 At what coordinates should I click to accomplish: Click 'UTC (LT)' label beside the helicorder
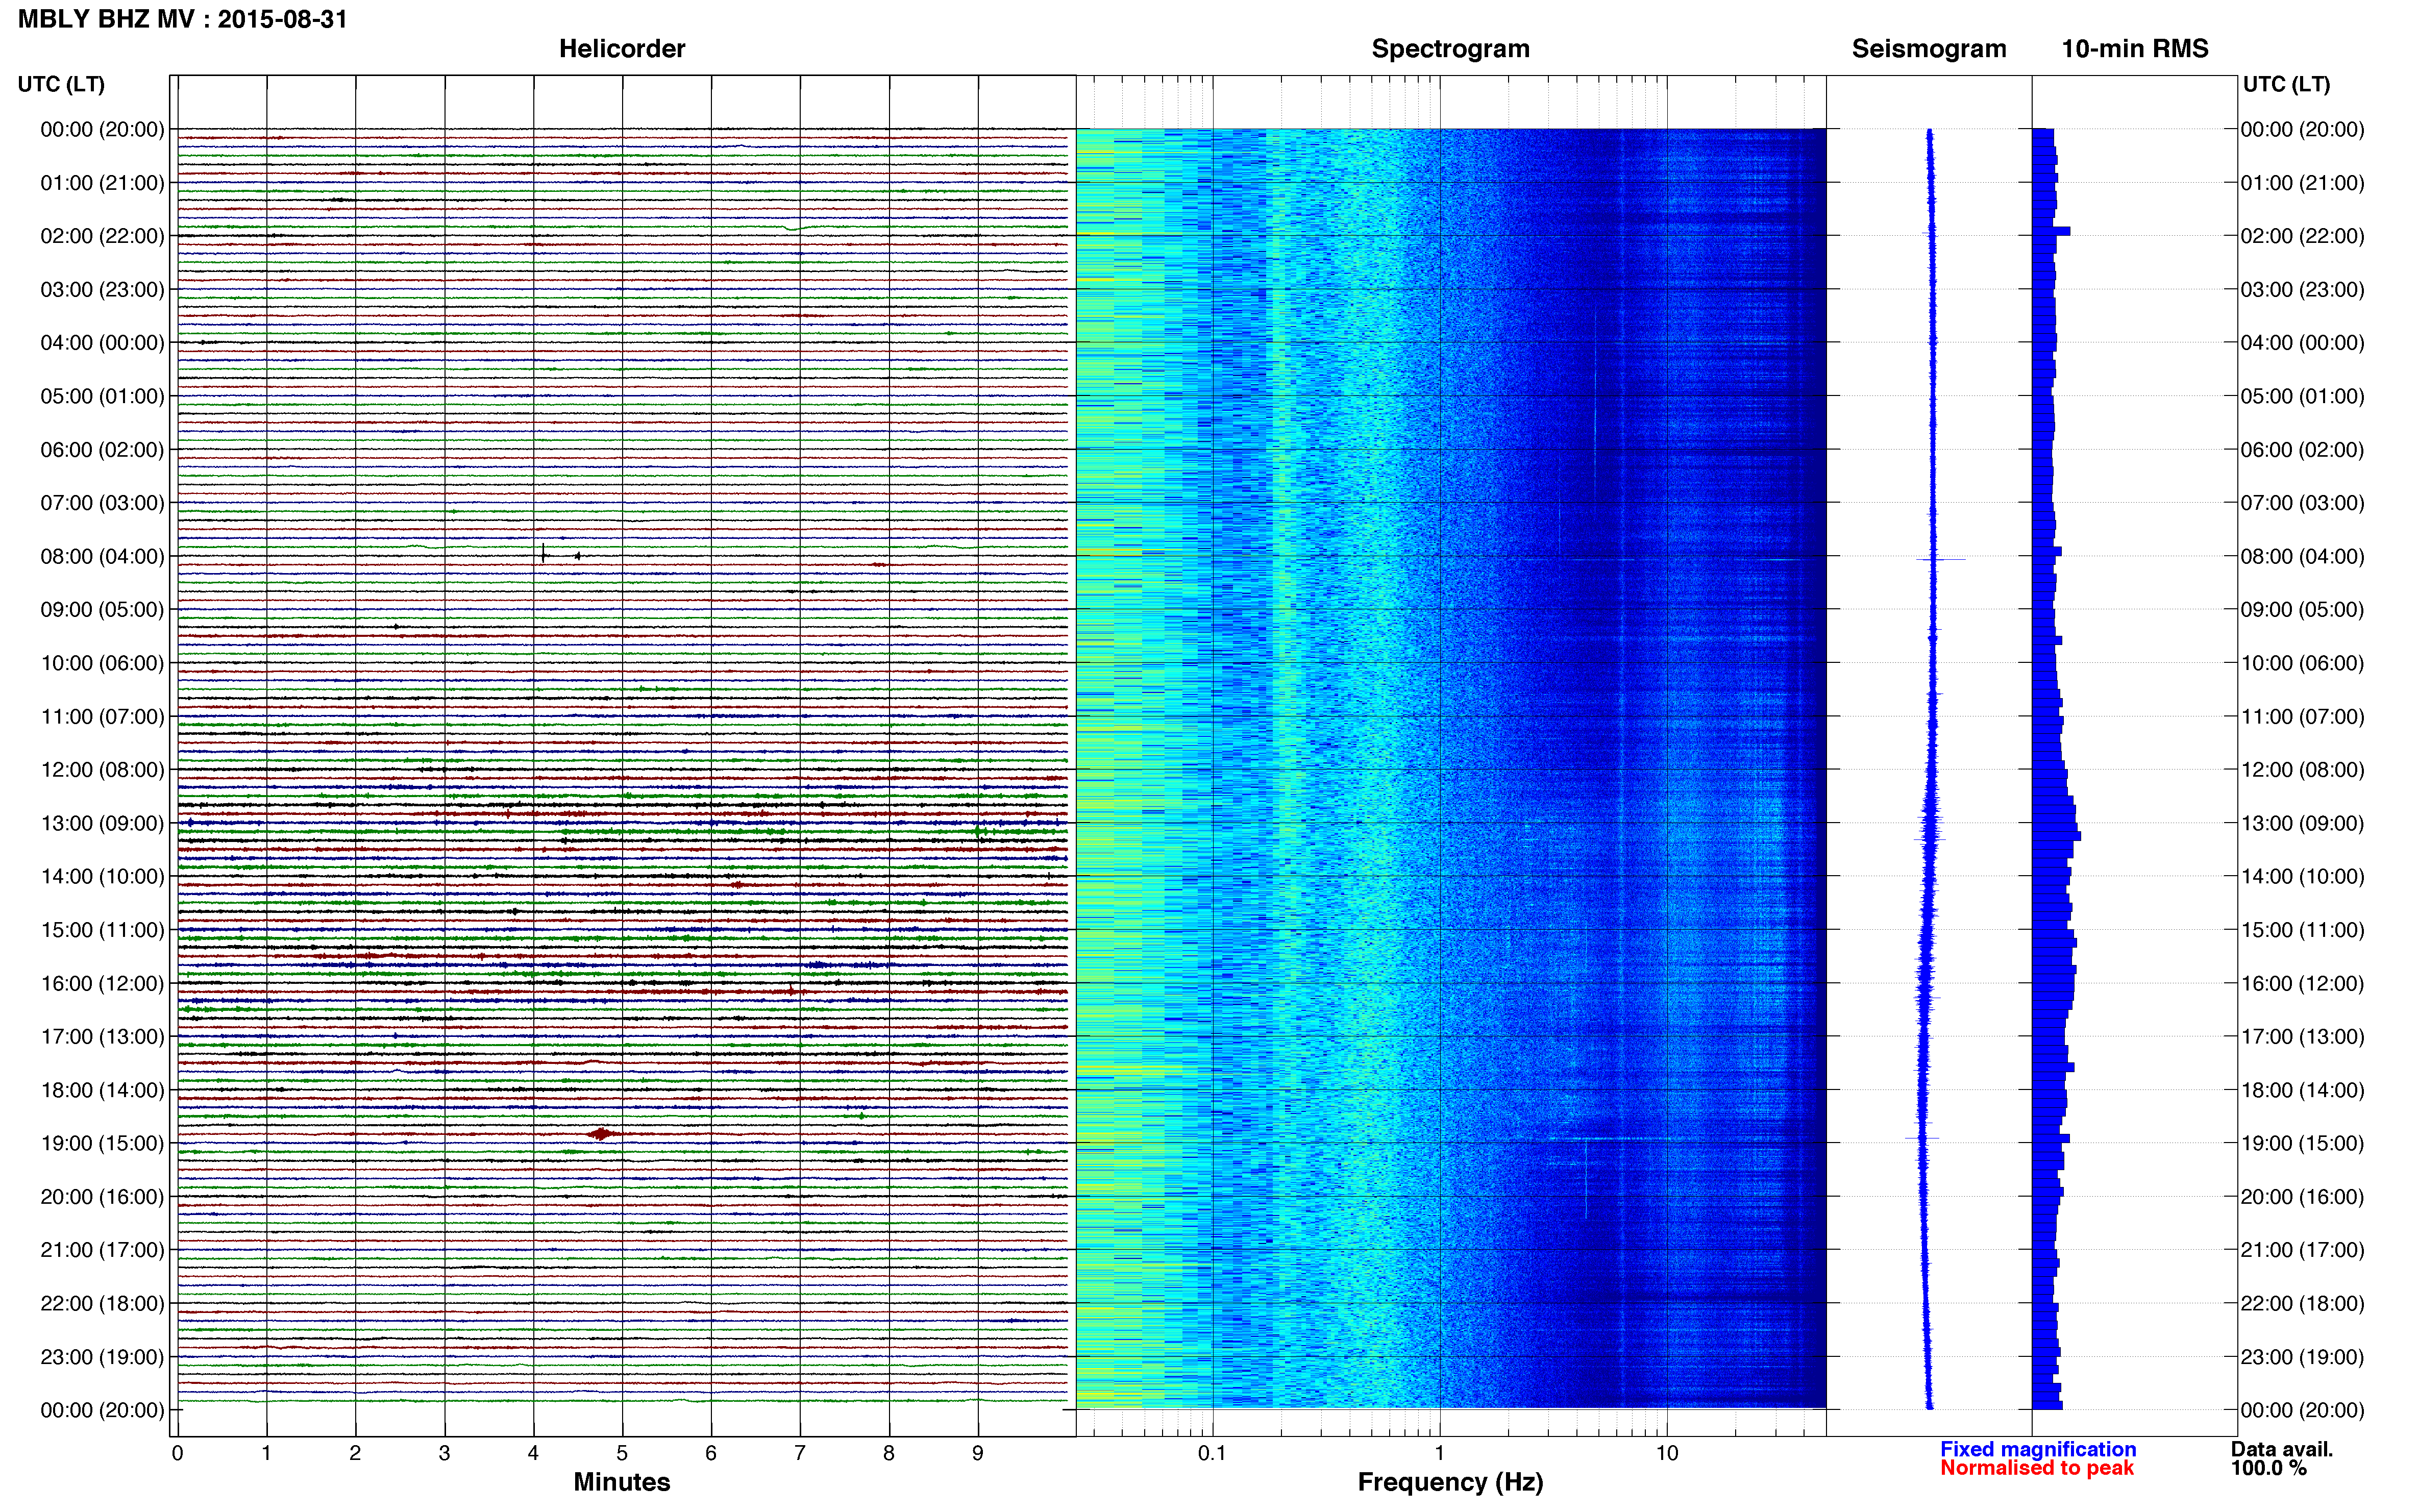(61, 84)
